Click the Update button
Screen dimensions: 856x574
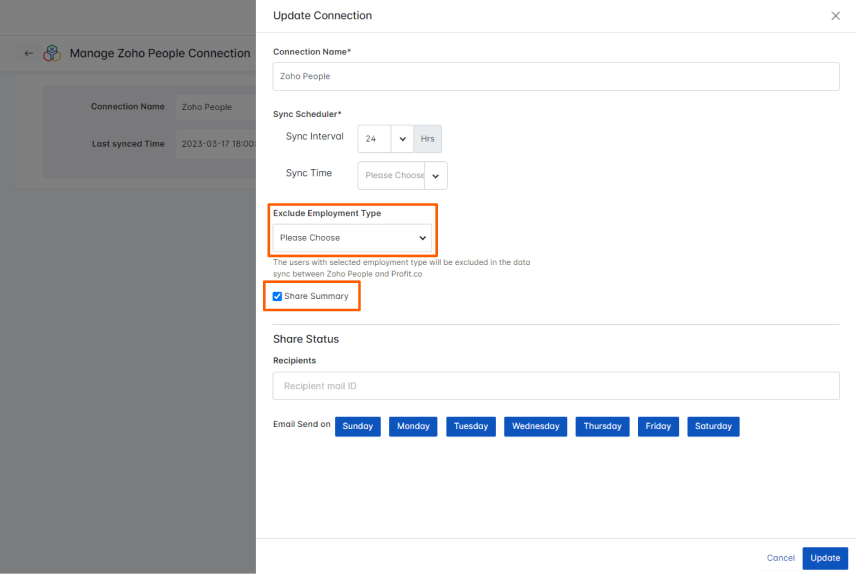click(825, 558)
